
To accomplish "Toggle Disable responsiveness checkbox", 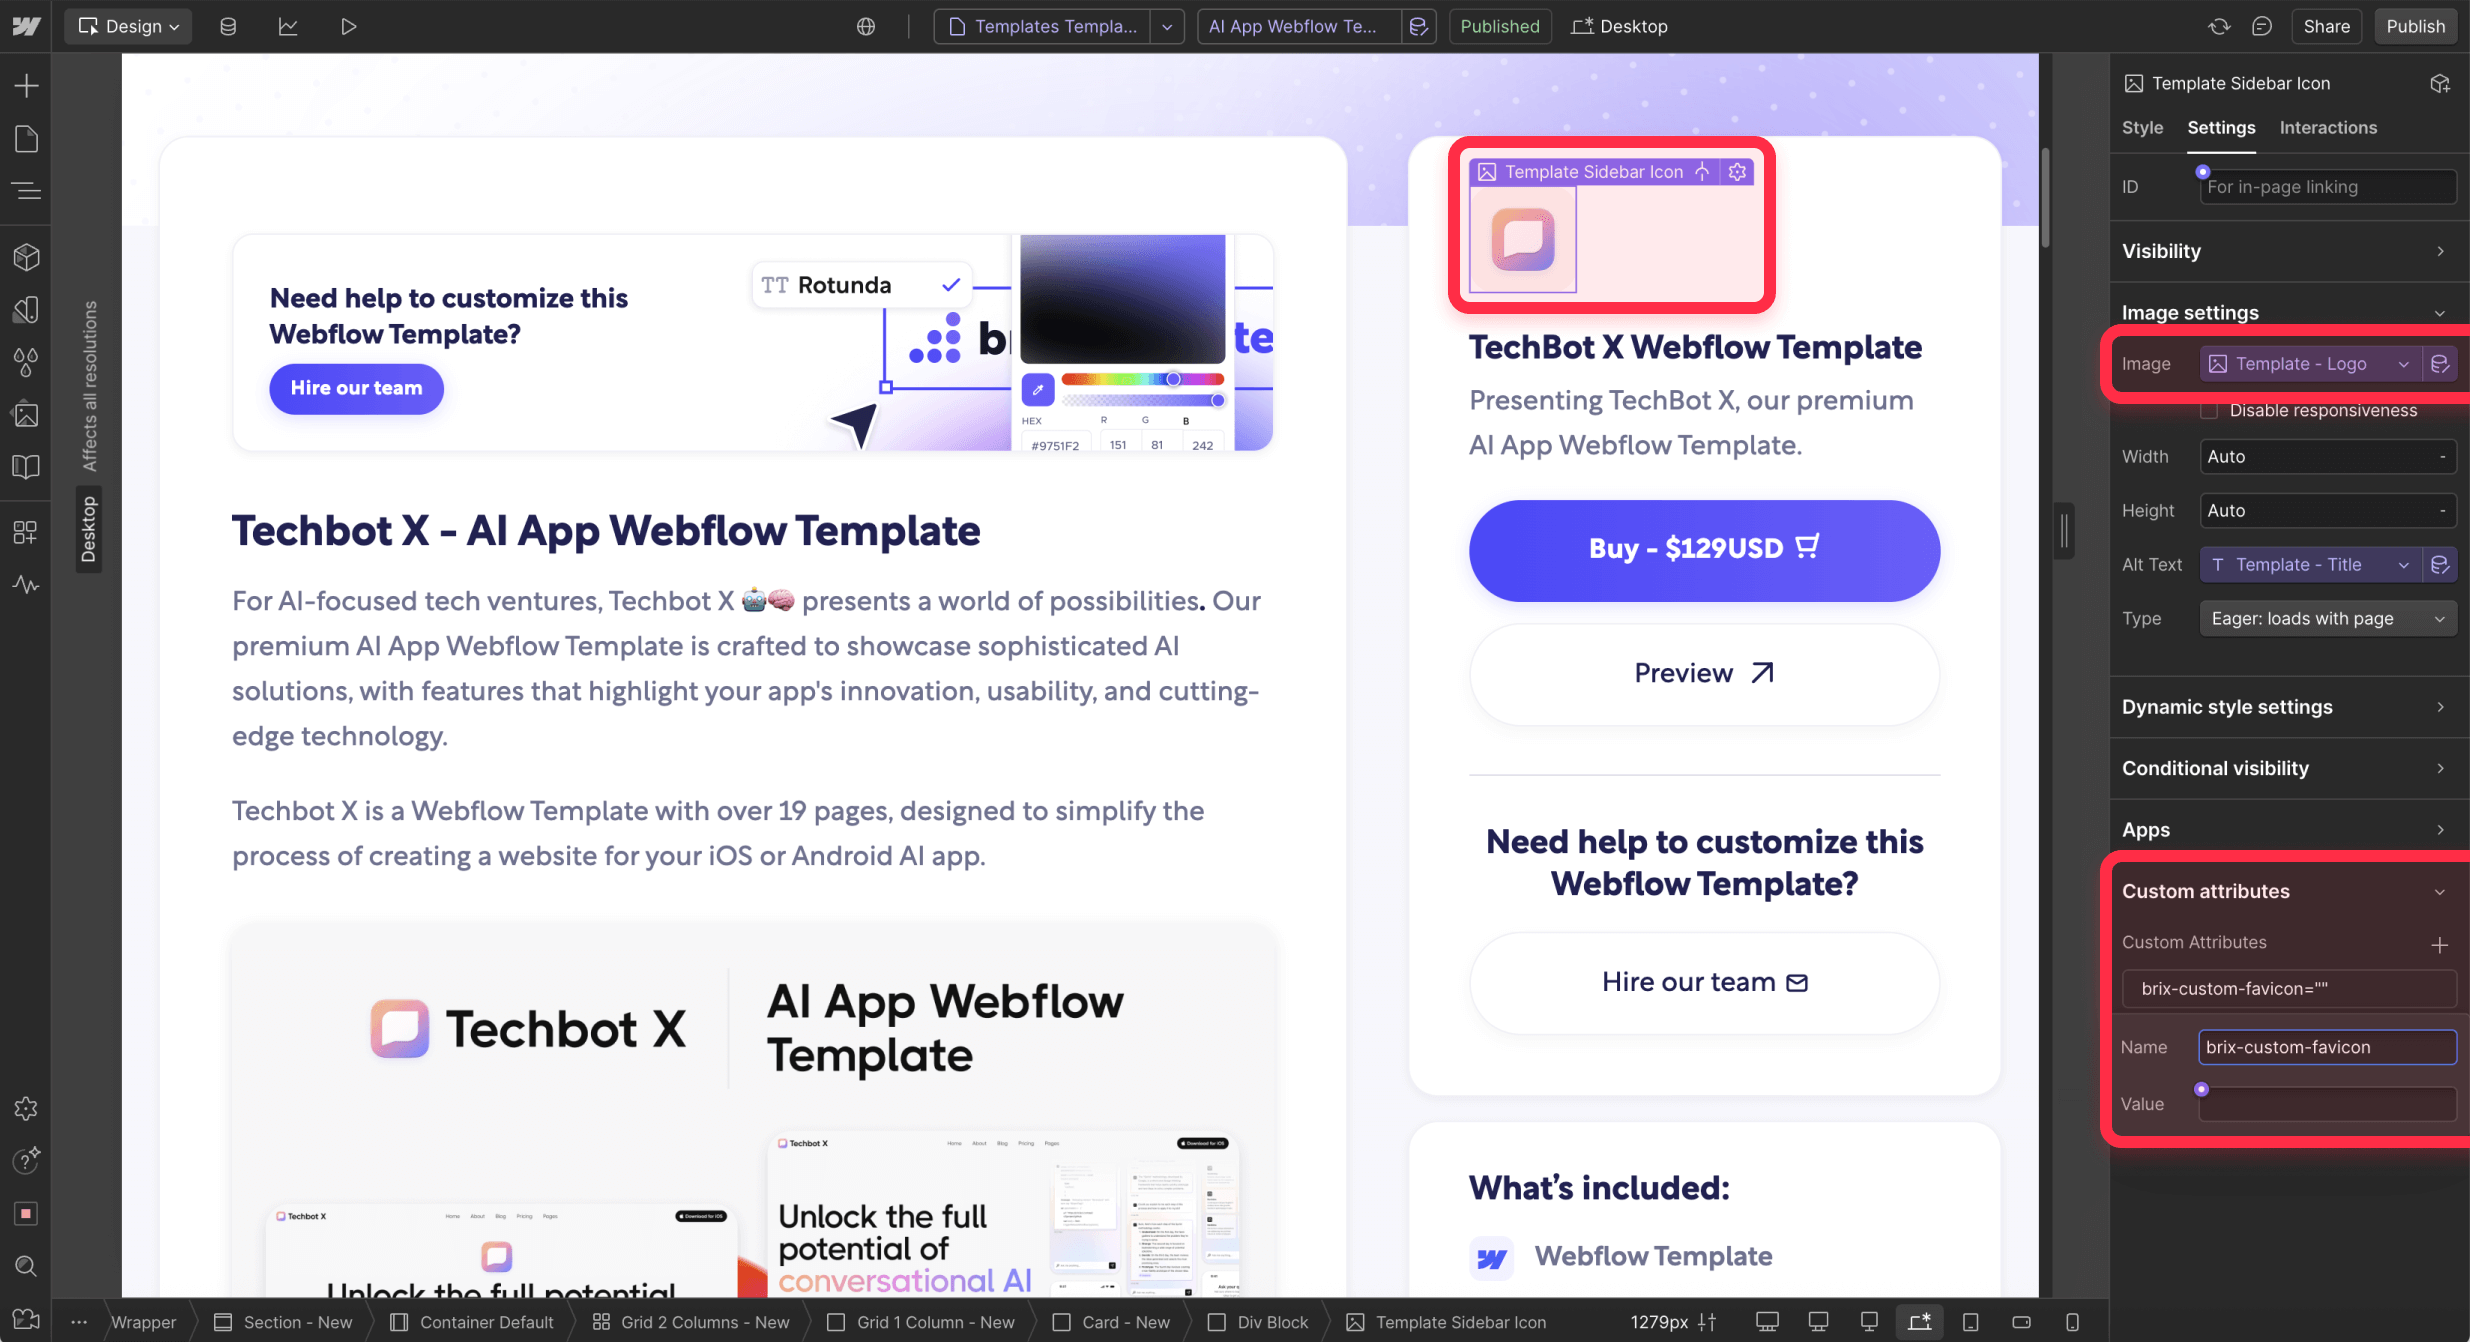I will (x=2209, y=410).
